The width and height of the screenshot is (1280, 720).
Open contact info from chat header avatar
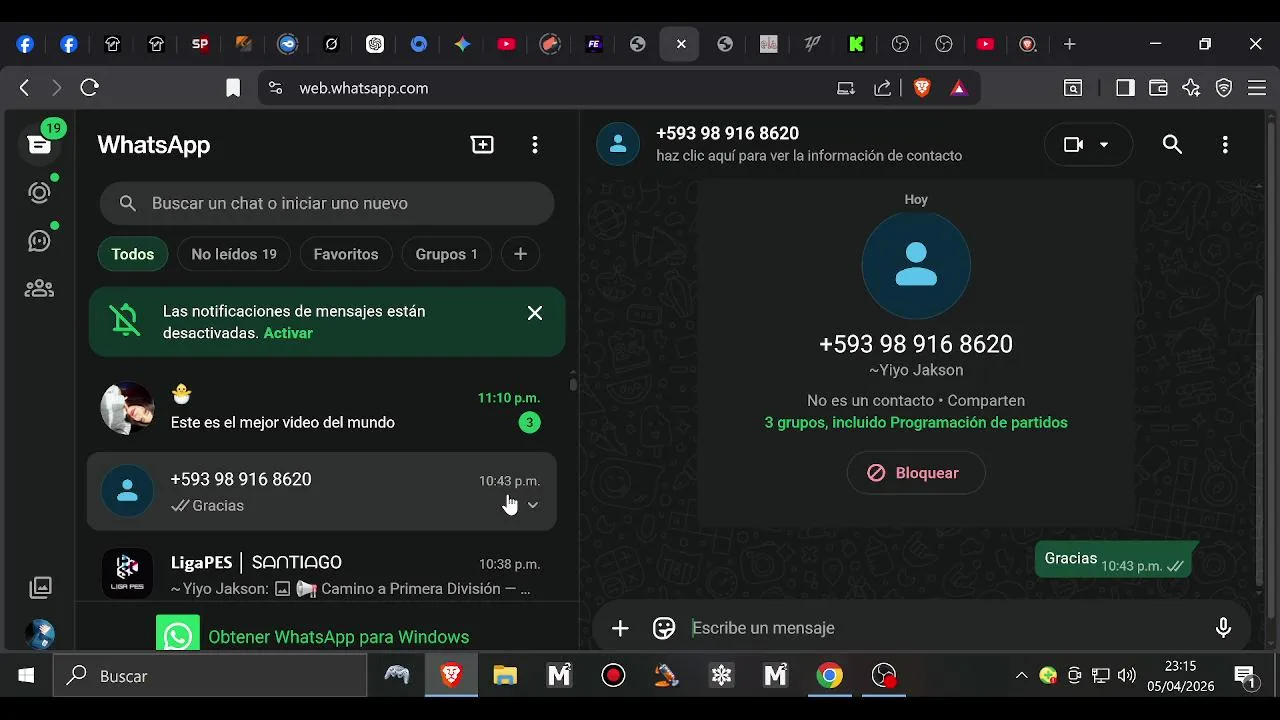click(x=618, y=144)
